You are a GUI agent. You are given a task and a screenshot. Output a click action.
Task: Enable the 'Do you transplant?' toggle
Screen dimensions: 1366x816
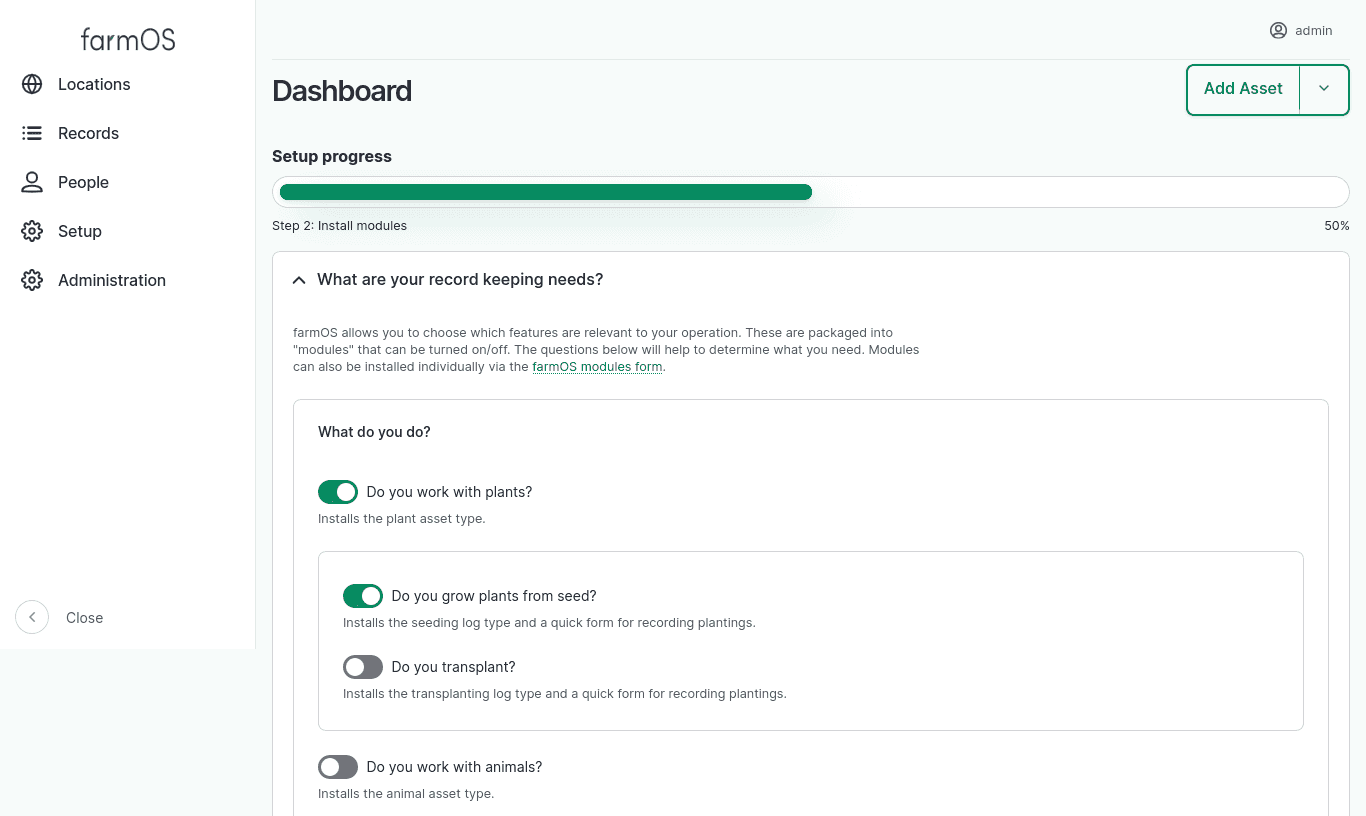[363, 667]
